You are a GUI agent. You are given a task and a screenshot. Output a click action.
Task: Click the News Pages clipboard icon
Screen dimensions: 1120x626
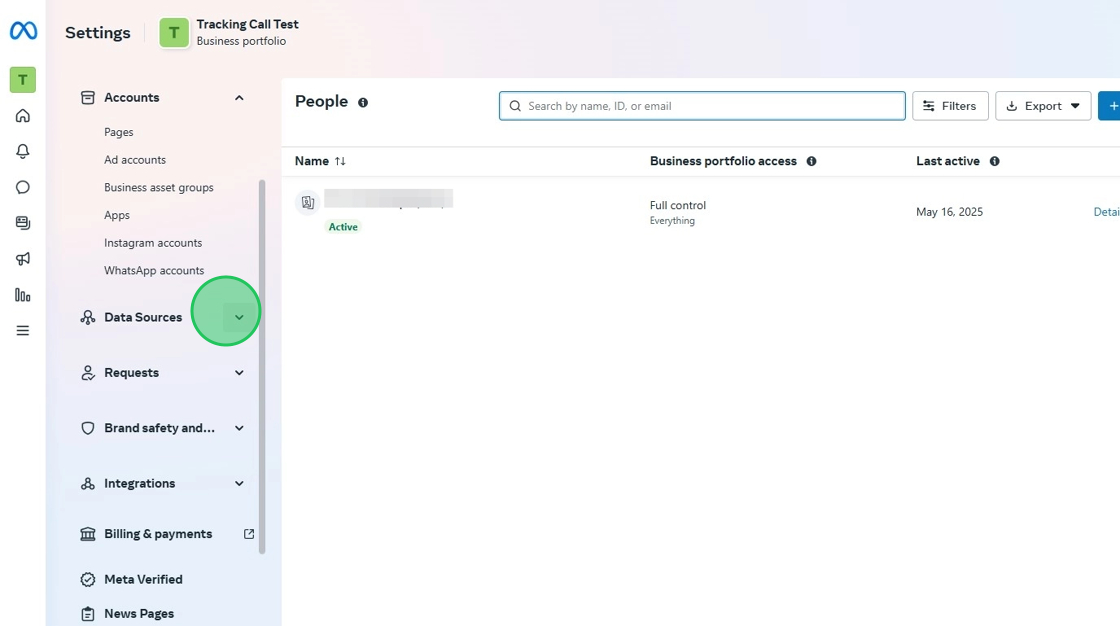click(x=88, y=614)
